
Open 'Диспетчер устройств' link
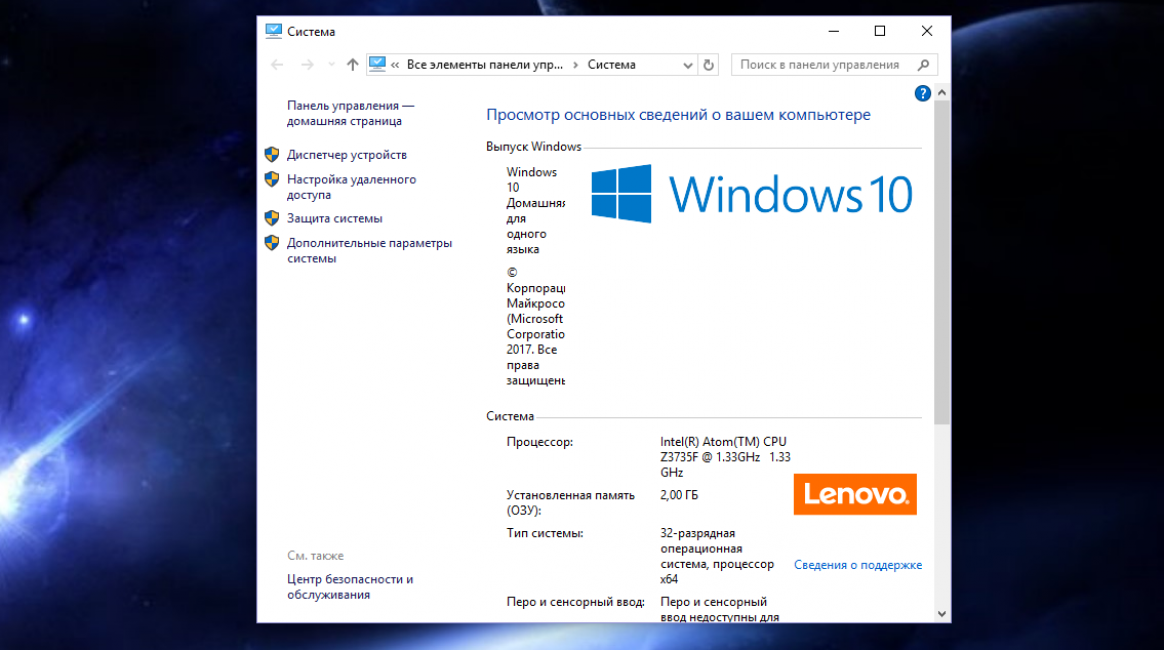[x=347, y=155]
